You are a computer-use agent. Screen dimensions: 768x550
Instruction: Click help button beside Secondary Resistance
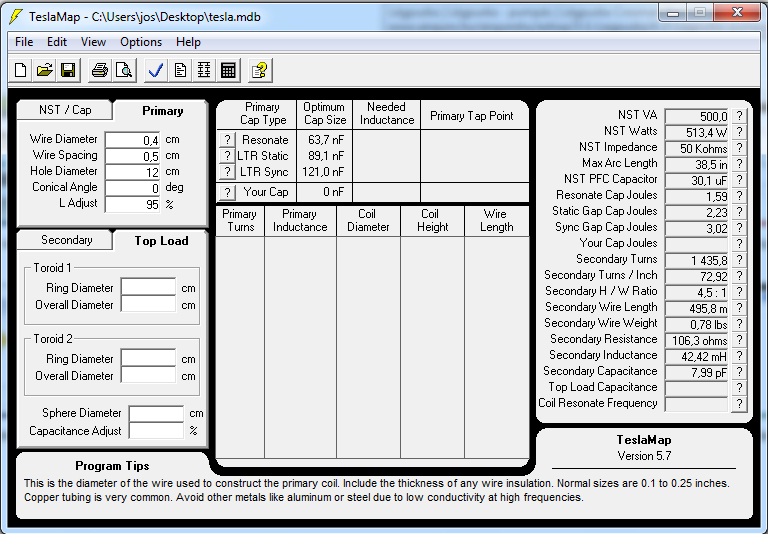click(x=739, y=340)
